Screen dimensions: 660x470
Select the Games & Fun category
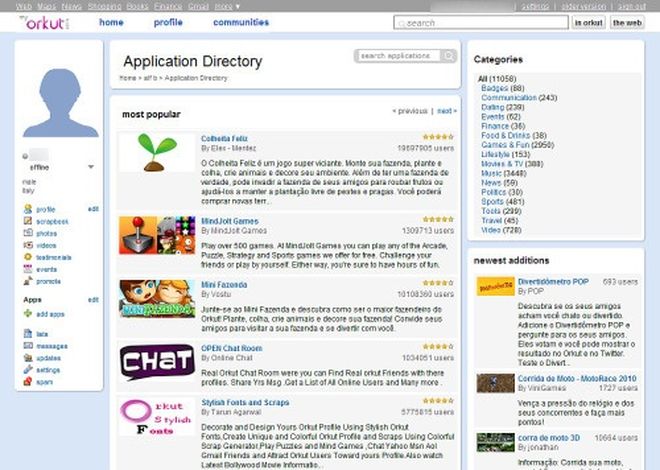(505, 145)
